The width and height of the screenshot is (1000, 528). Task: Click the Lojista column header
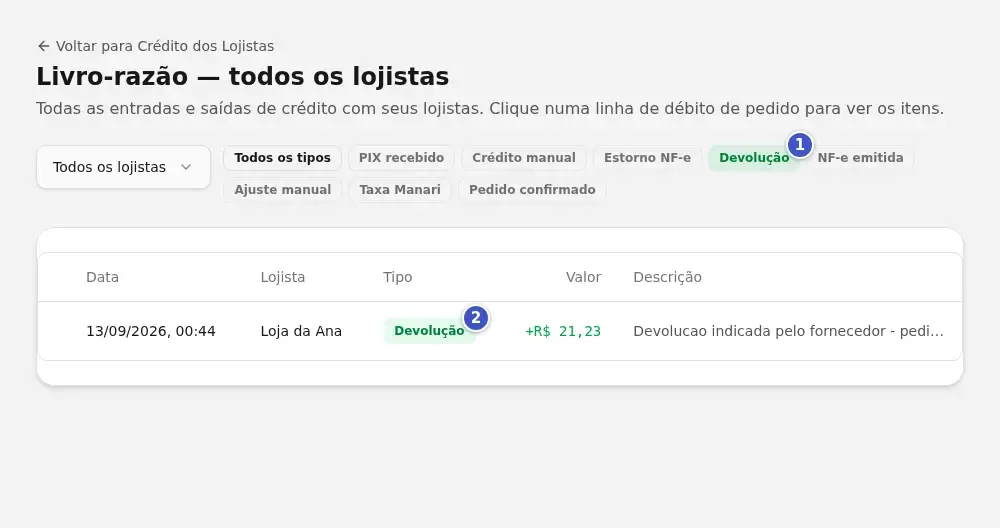coord(283,277)
